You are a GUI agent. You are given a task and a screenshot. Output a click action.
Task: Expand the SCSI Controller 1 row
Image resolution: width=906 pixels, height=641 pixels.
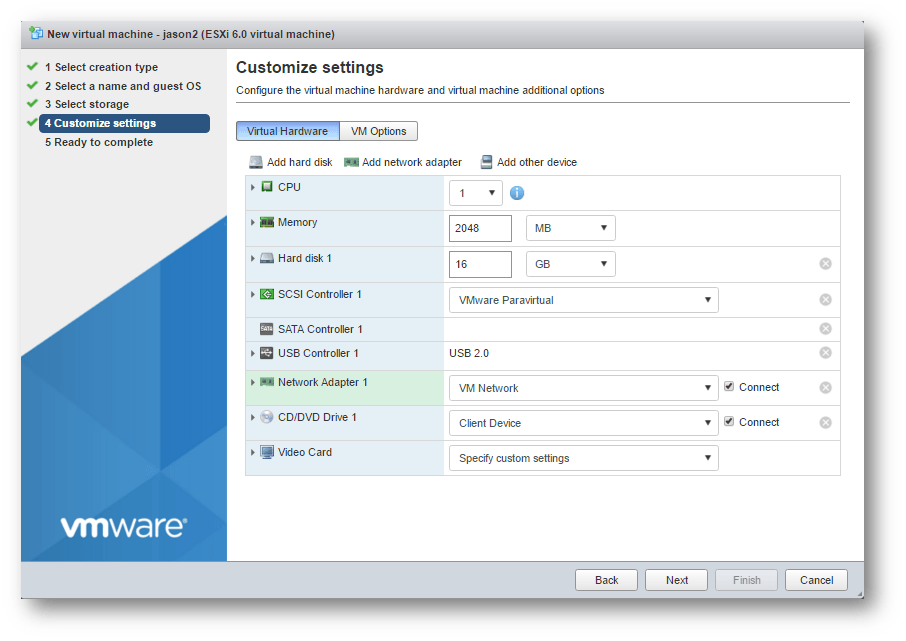[253, 294]
